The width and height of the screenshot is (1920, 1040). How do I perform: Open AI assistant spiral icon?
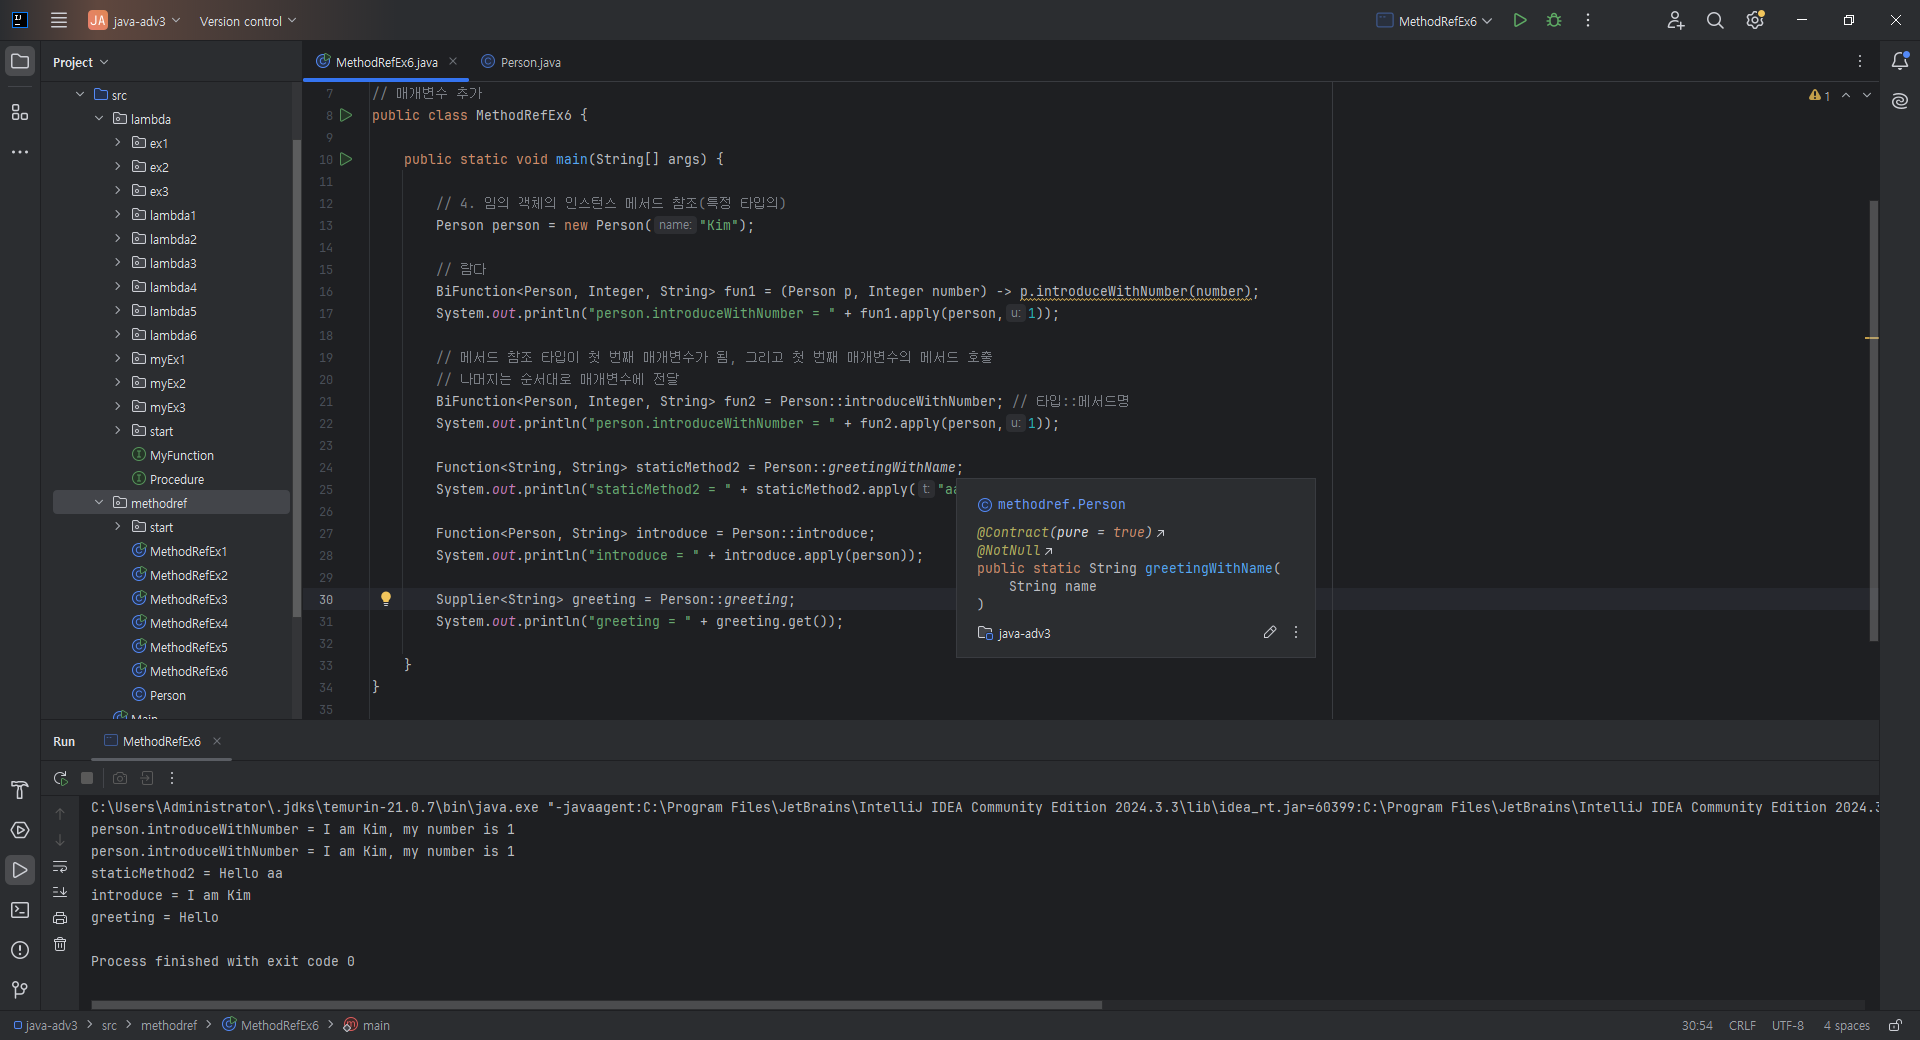[1900, 101]
